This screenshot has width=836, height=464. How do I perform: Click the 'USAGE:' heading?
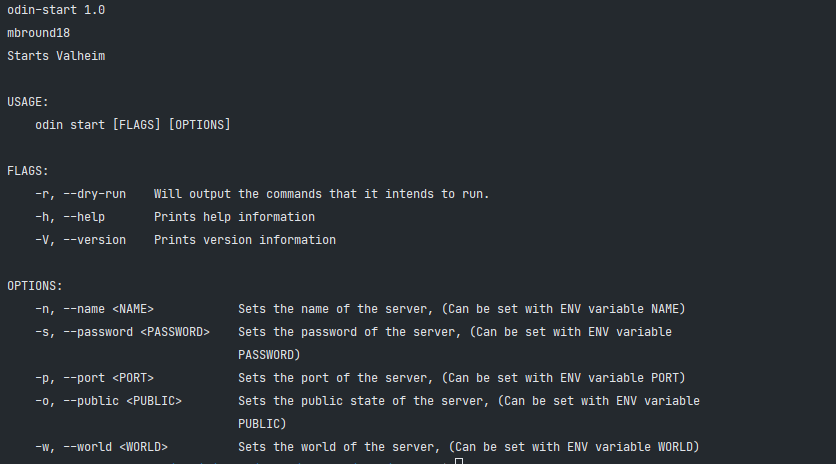coord(28,102)
